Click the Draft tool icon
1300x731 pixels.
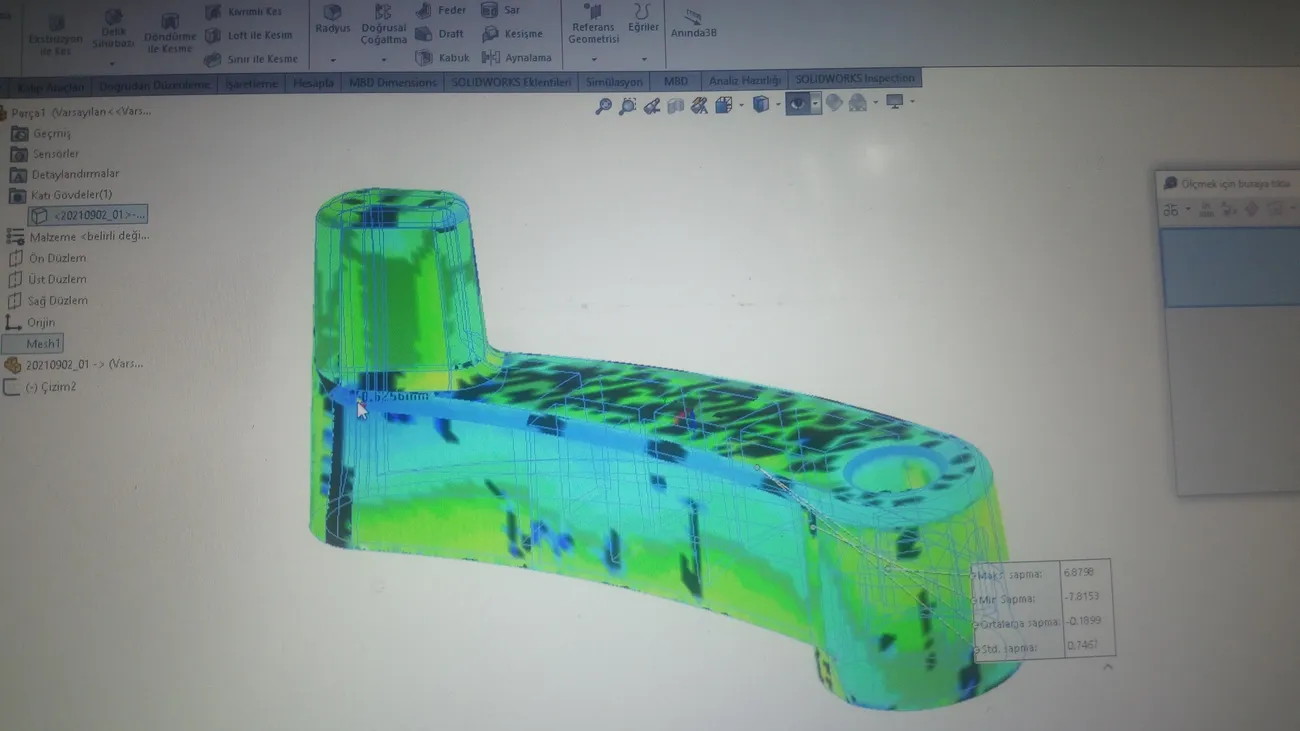click(x=424, y=34)
